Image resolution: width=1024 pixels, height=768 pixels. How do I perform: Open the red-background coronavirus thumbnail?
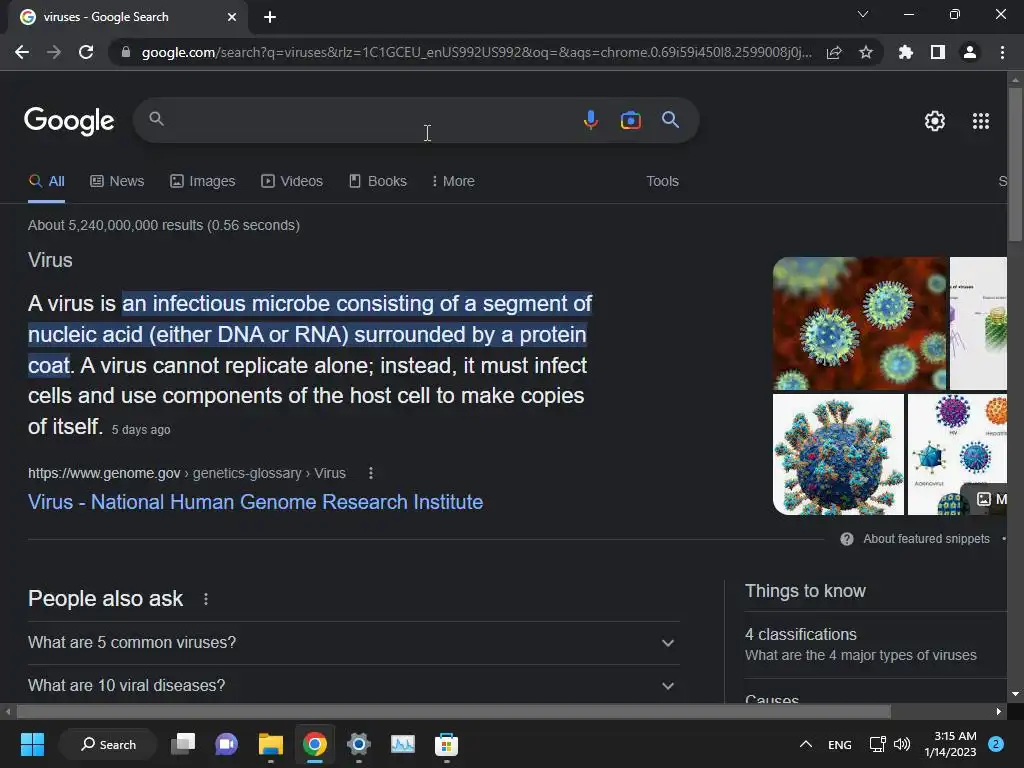[859, 323]
